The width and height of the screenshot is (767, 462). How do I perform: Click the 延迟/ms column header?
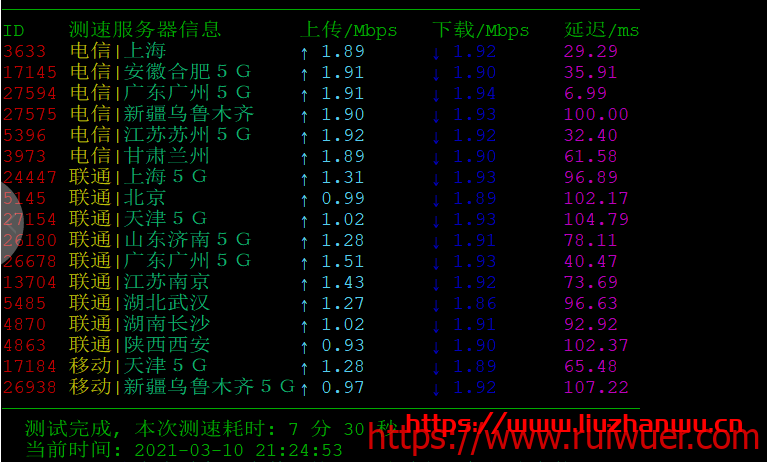(x=602, y=30)
